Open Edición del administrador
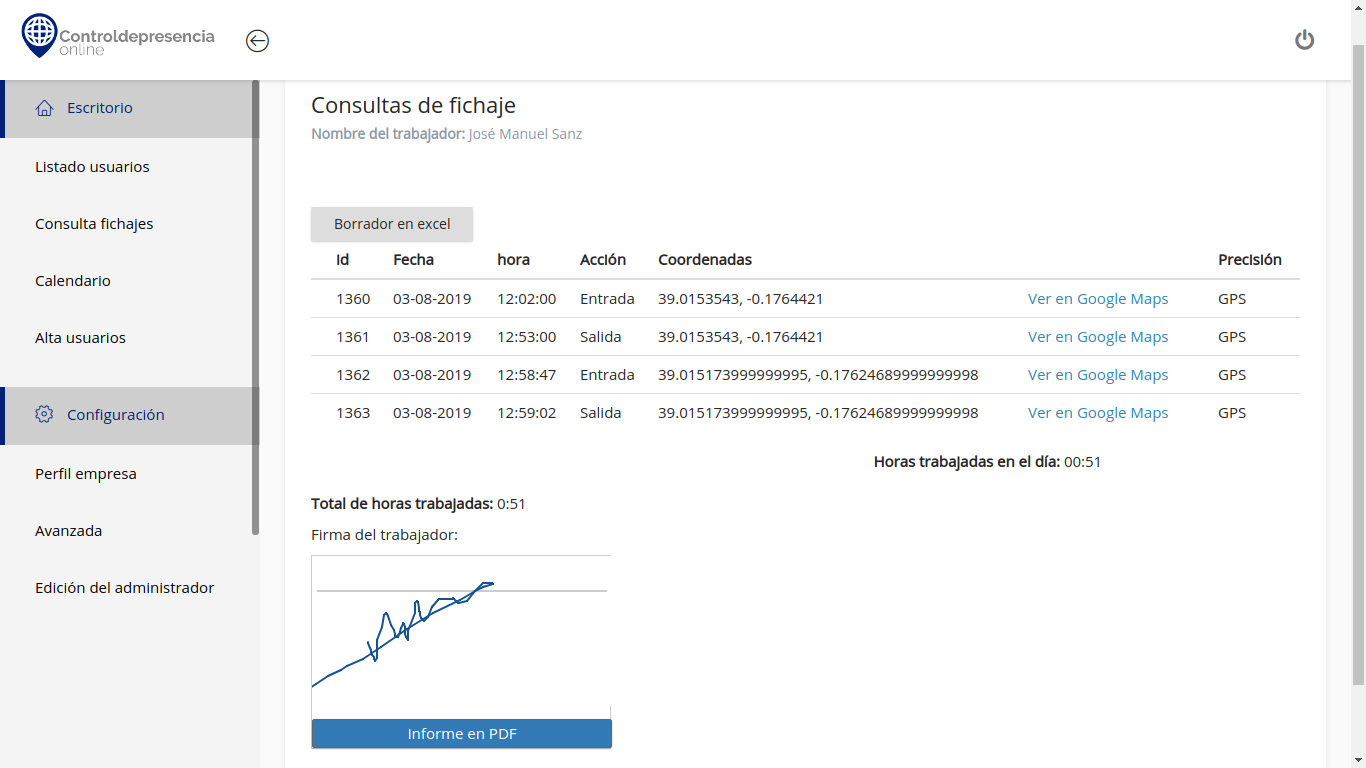 click(x=124, y=588)
